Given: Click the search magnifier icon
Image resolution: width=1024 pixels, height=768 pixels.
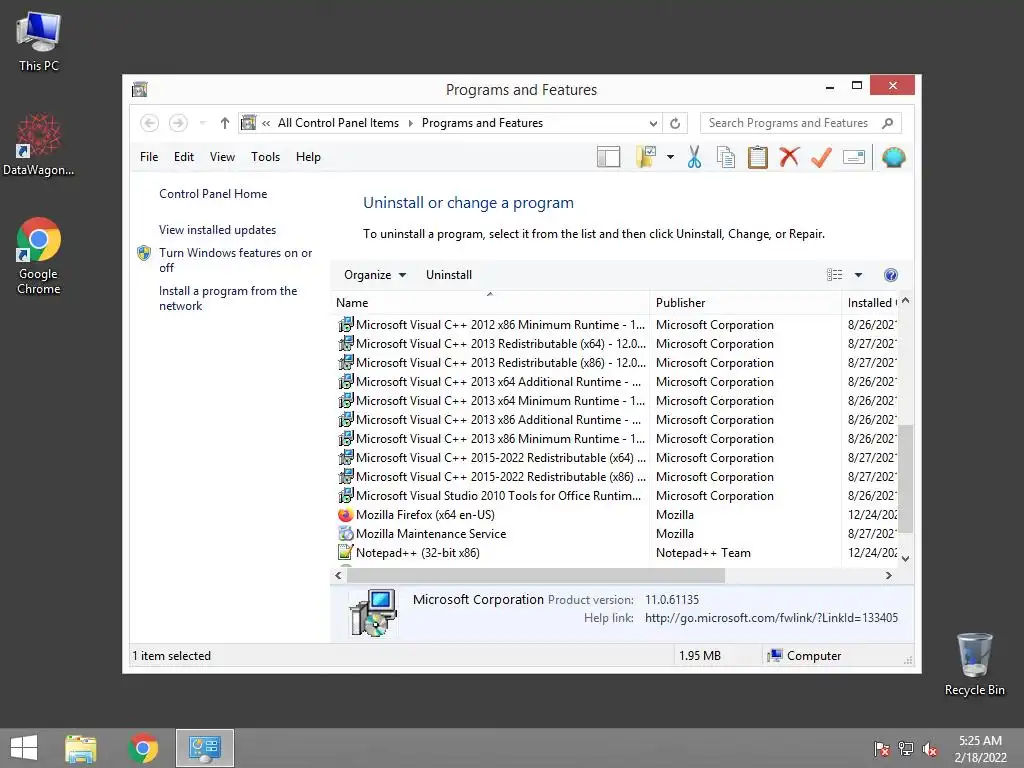Looking at the screenshot, I should pos(888,123).
